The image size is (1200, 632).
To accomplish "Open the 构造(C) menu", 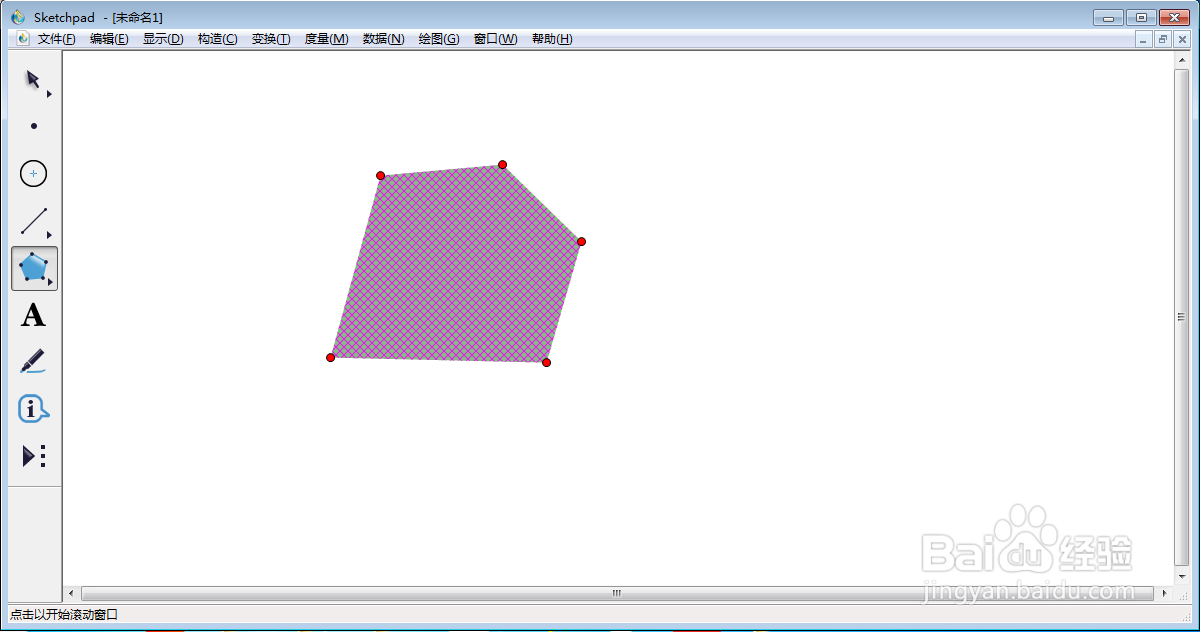I will tap(217, 39).
